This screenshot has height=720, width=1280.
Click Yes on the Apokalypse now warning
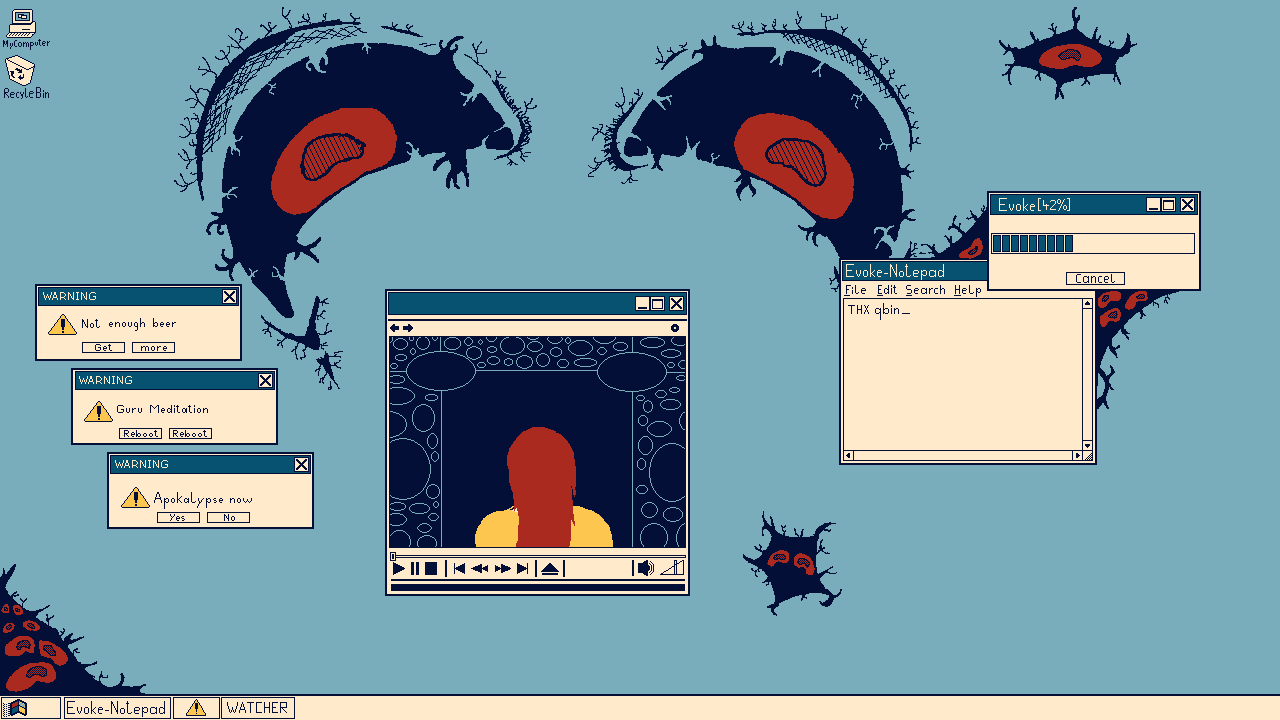click(178, 518)
